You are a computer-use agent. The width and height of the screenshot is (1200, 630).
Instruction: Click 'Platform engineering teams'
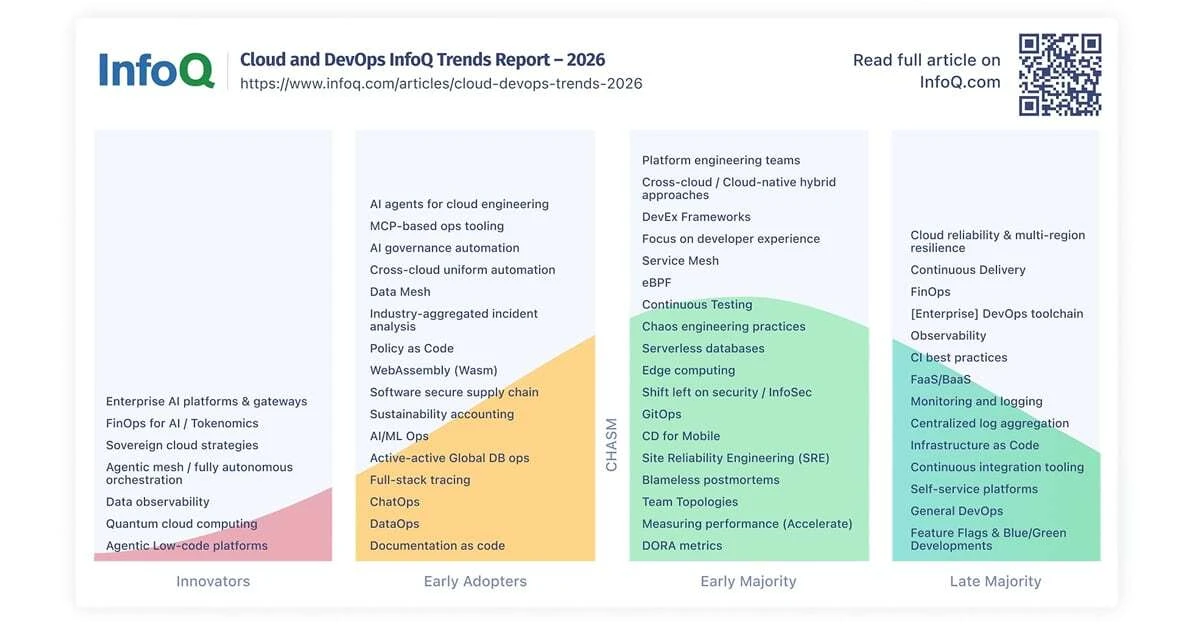721,160
